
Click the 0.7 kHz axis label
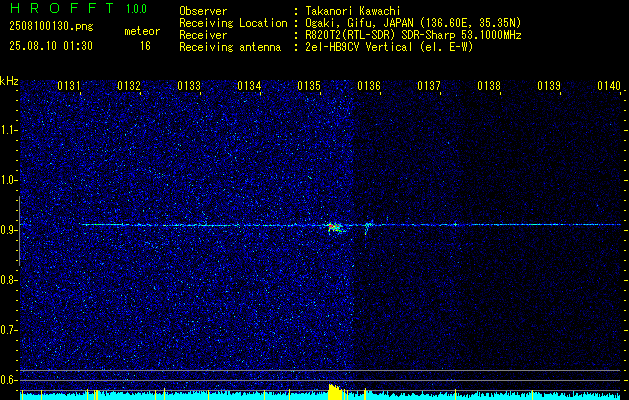point(9,330)
